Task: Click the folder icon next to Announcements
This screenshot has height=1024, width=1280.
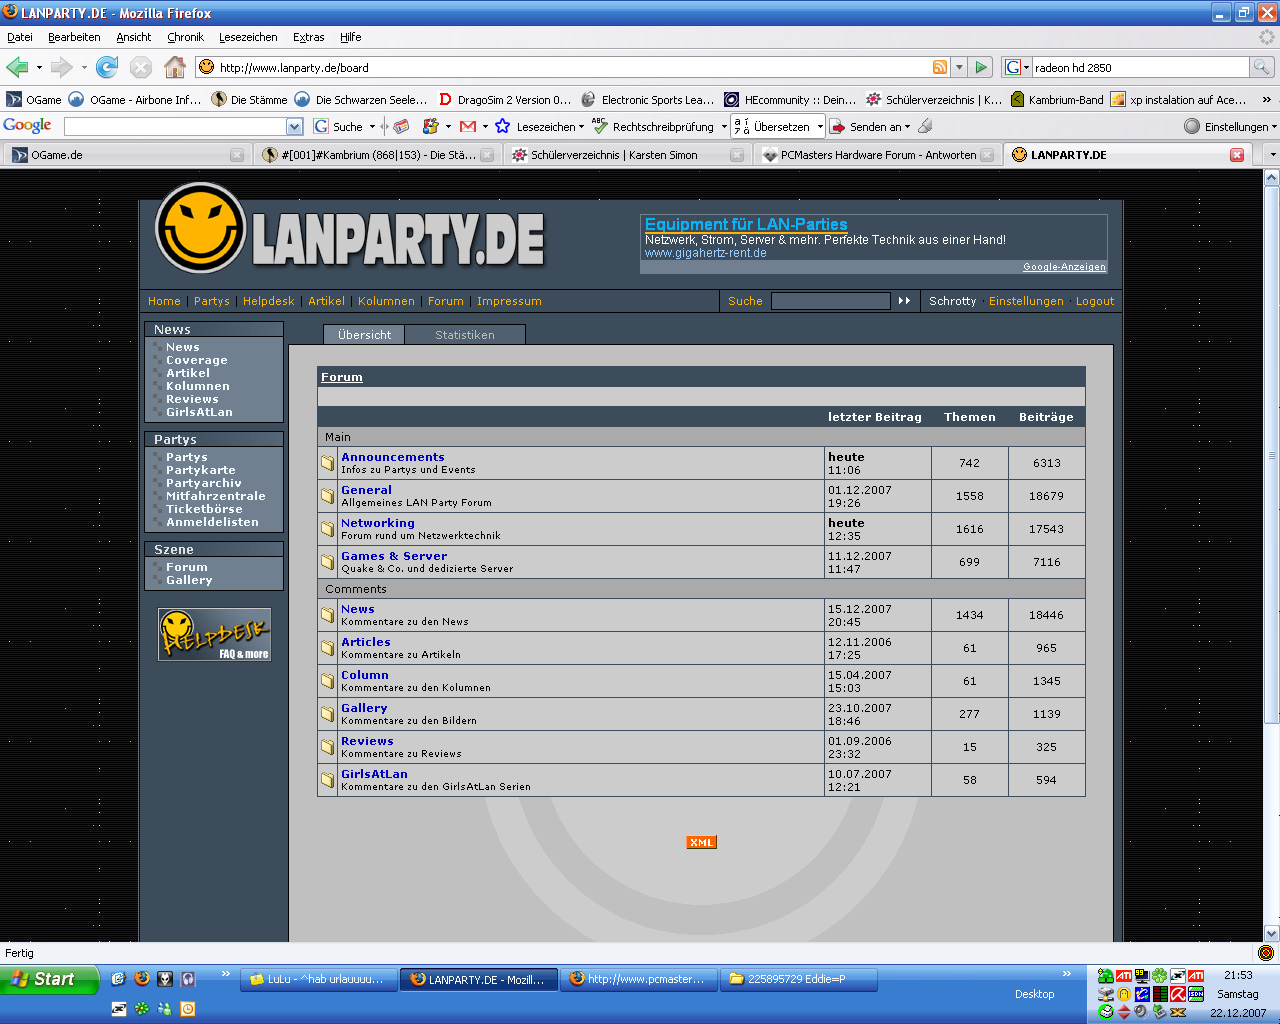Action: click(327, 463)
